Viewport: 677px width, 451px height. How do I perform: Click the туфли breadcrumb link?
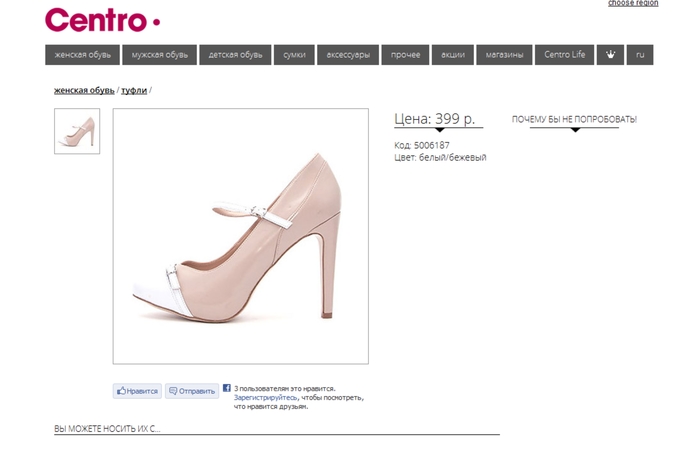134,90
